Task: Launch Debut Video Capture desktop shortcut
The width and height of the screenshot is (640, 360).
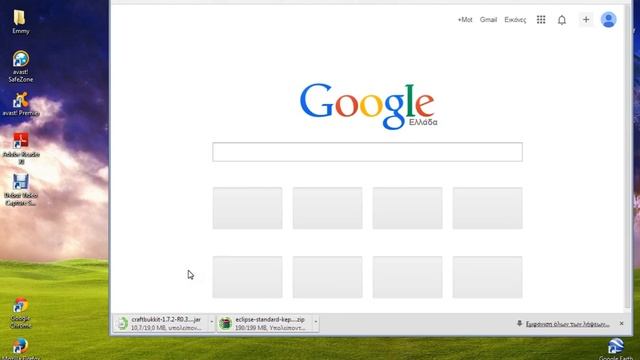Action: 21,189
